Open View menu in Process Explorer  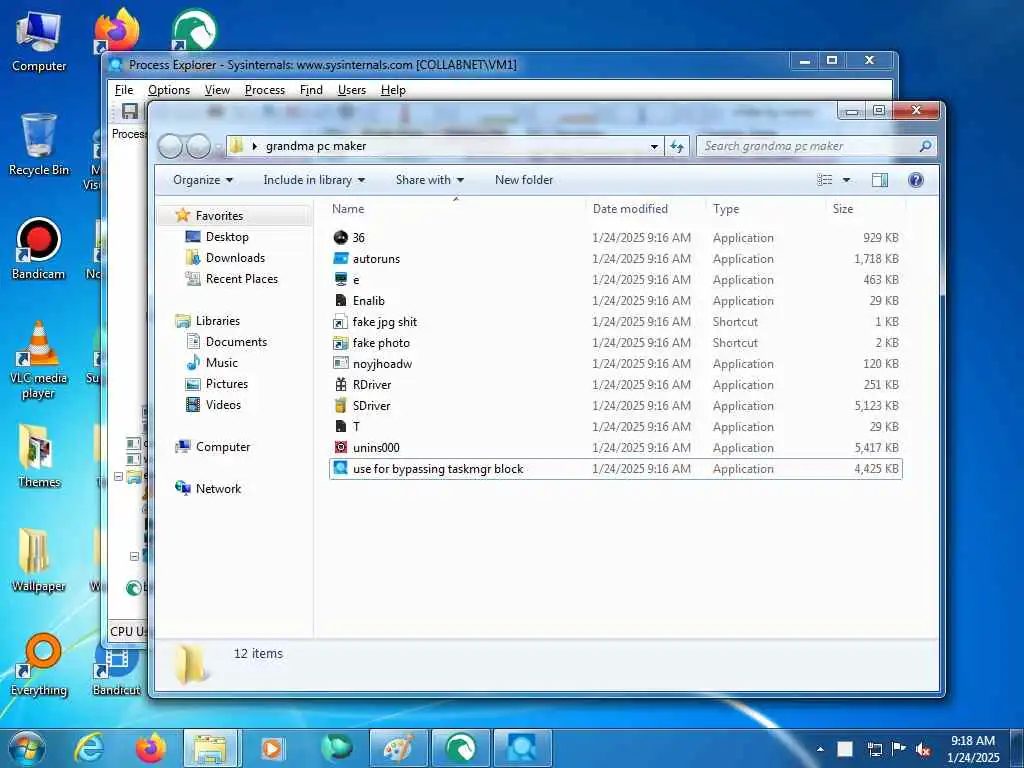[217, 90]
